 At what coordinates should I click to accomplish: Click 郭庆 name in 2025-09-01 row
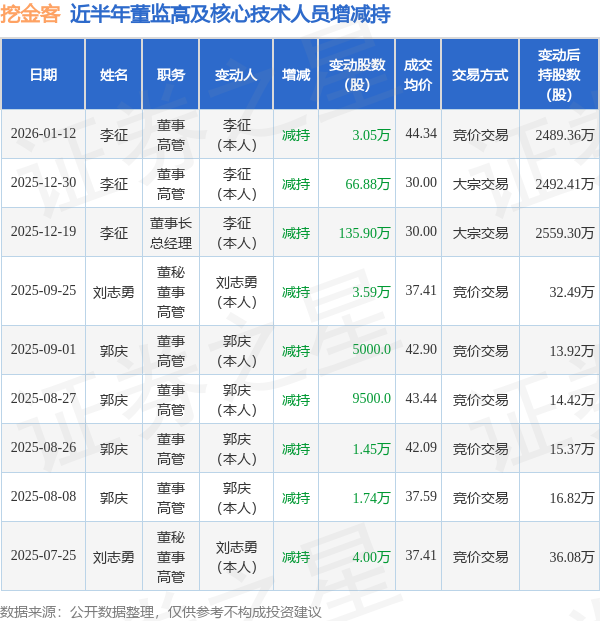pos(114,351)
